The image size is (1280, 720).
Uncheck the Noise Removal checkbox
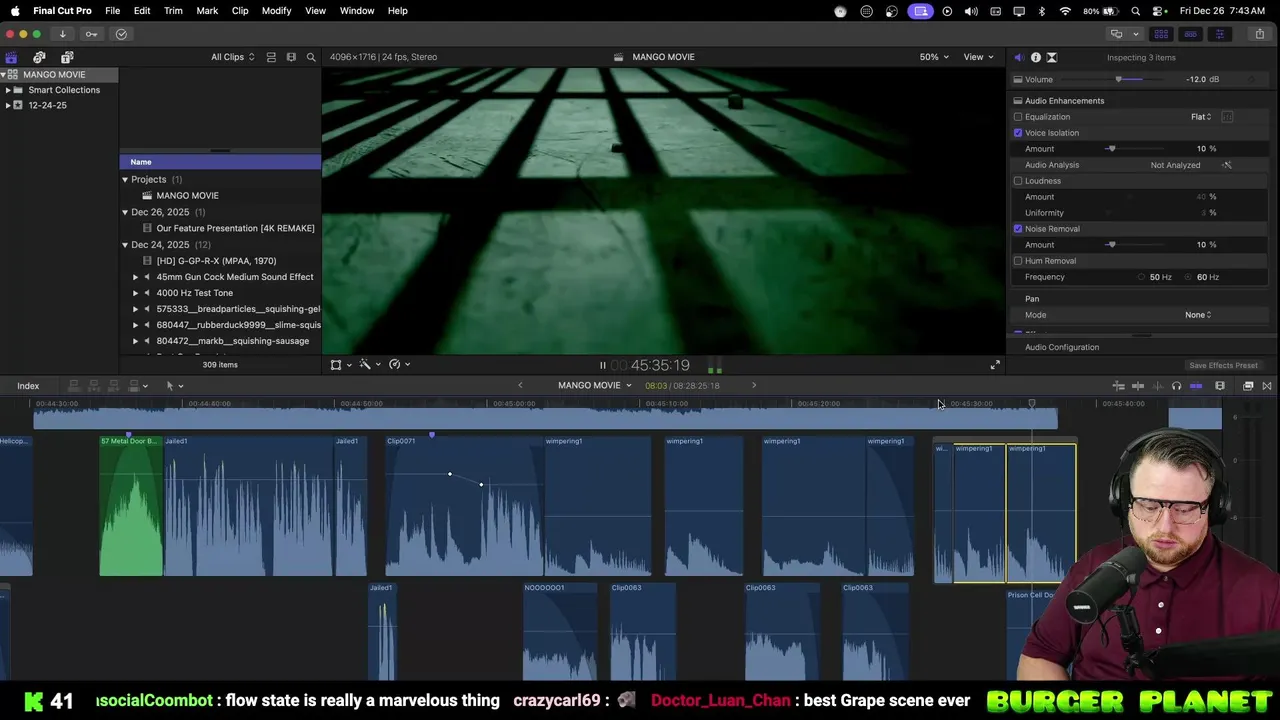pyautogui.click(x=1018, y=229)
